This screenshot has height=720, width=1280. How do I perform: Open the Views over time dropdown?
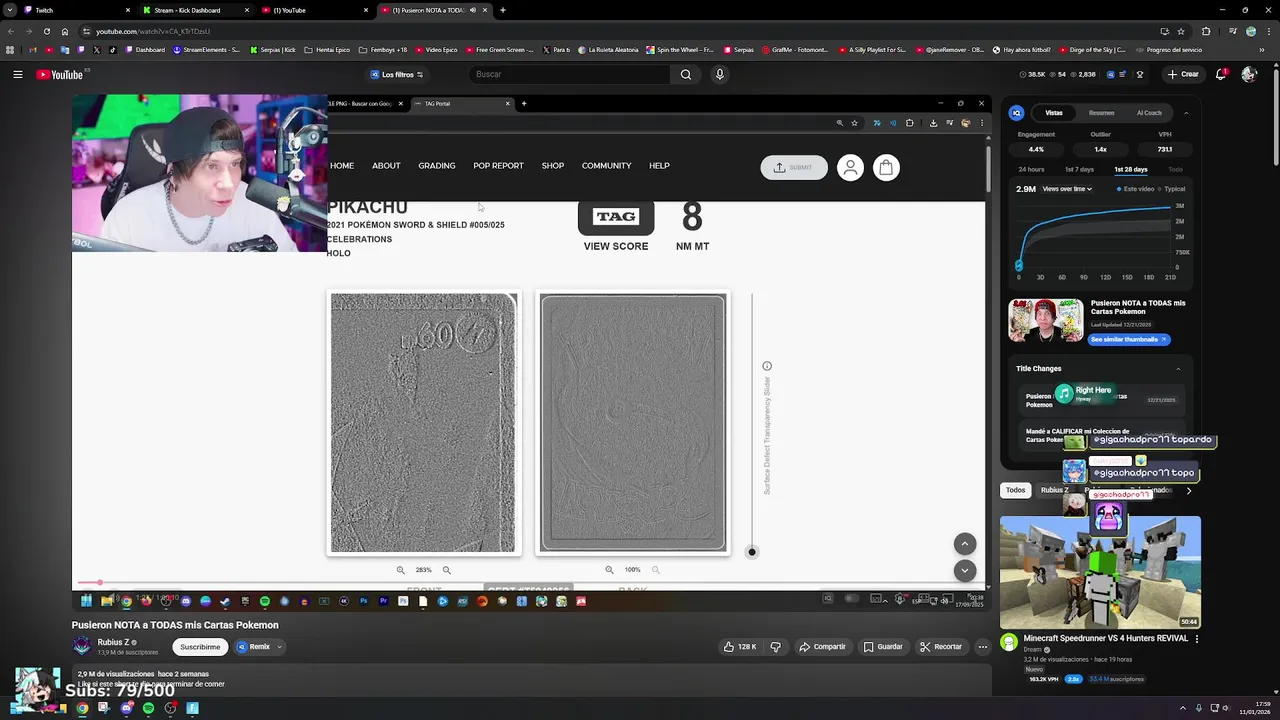[1067, 189]
